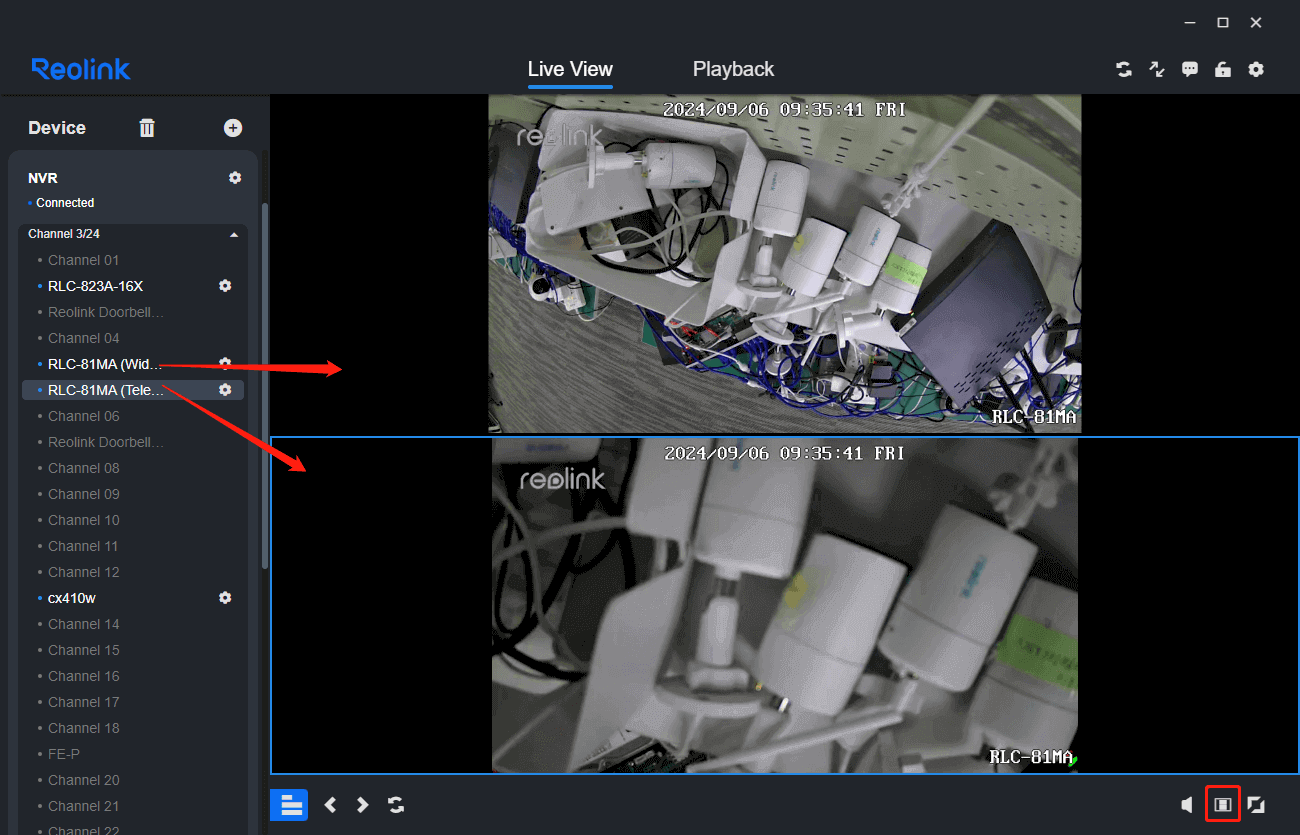Open settings gear for cx410w
The width and height of the screenshot is (1300, 835).
click(x=225, y=597)
